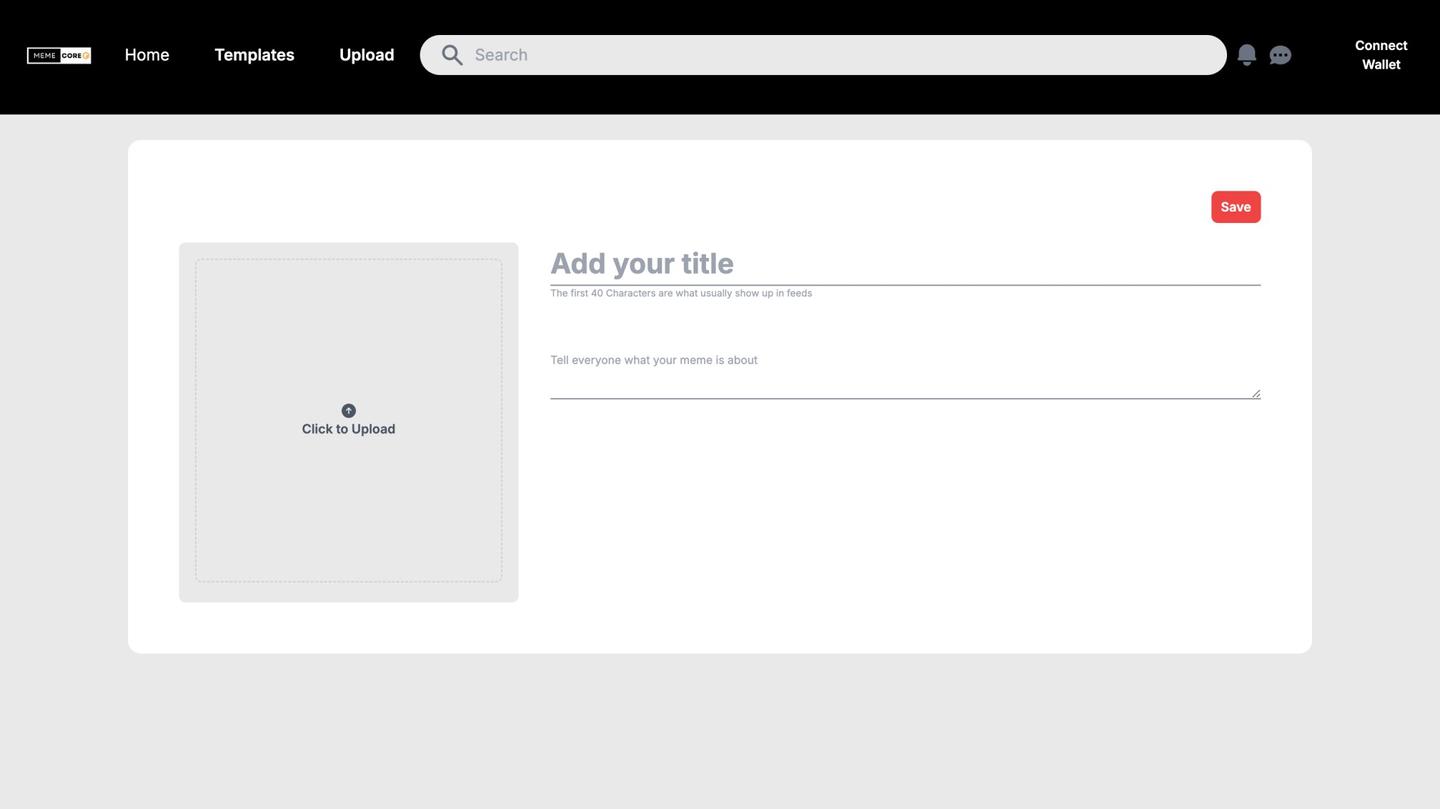Open the Upload page

(x=367, y=55)
